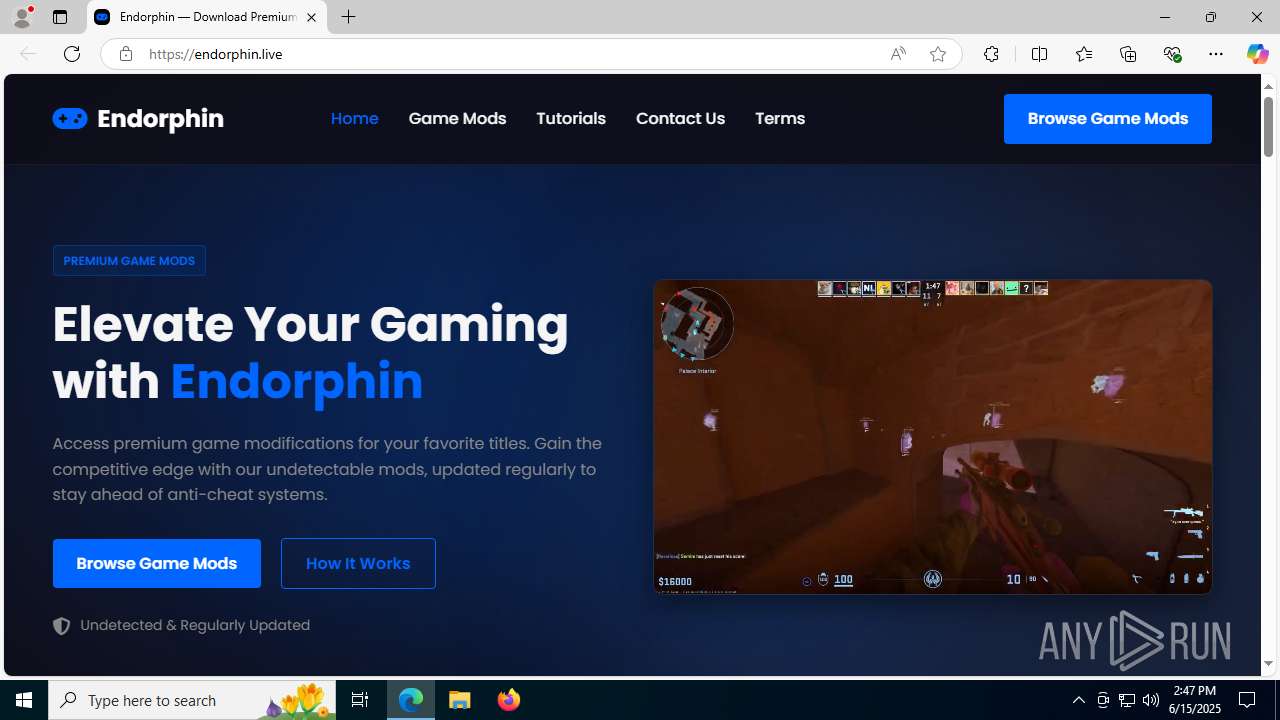Open tab actions menu icon
Viewport: 1280px width, 720px height.
point(60,17)
